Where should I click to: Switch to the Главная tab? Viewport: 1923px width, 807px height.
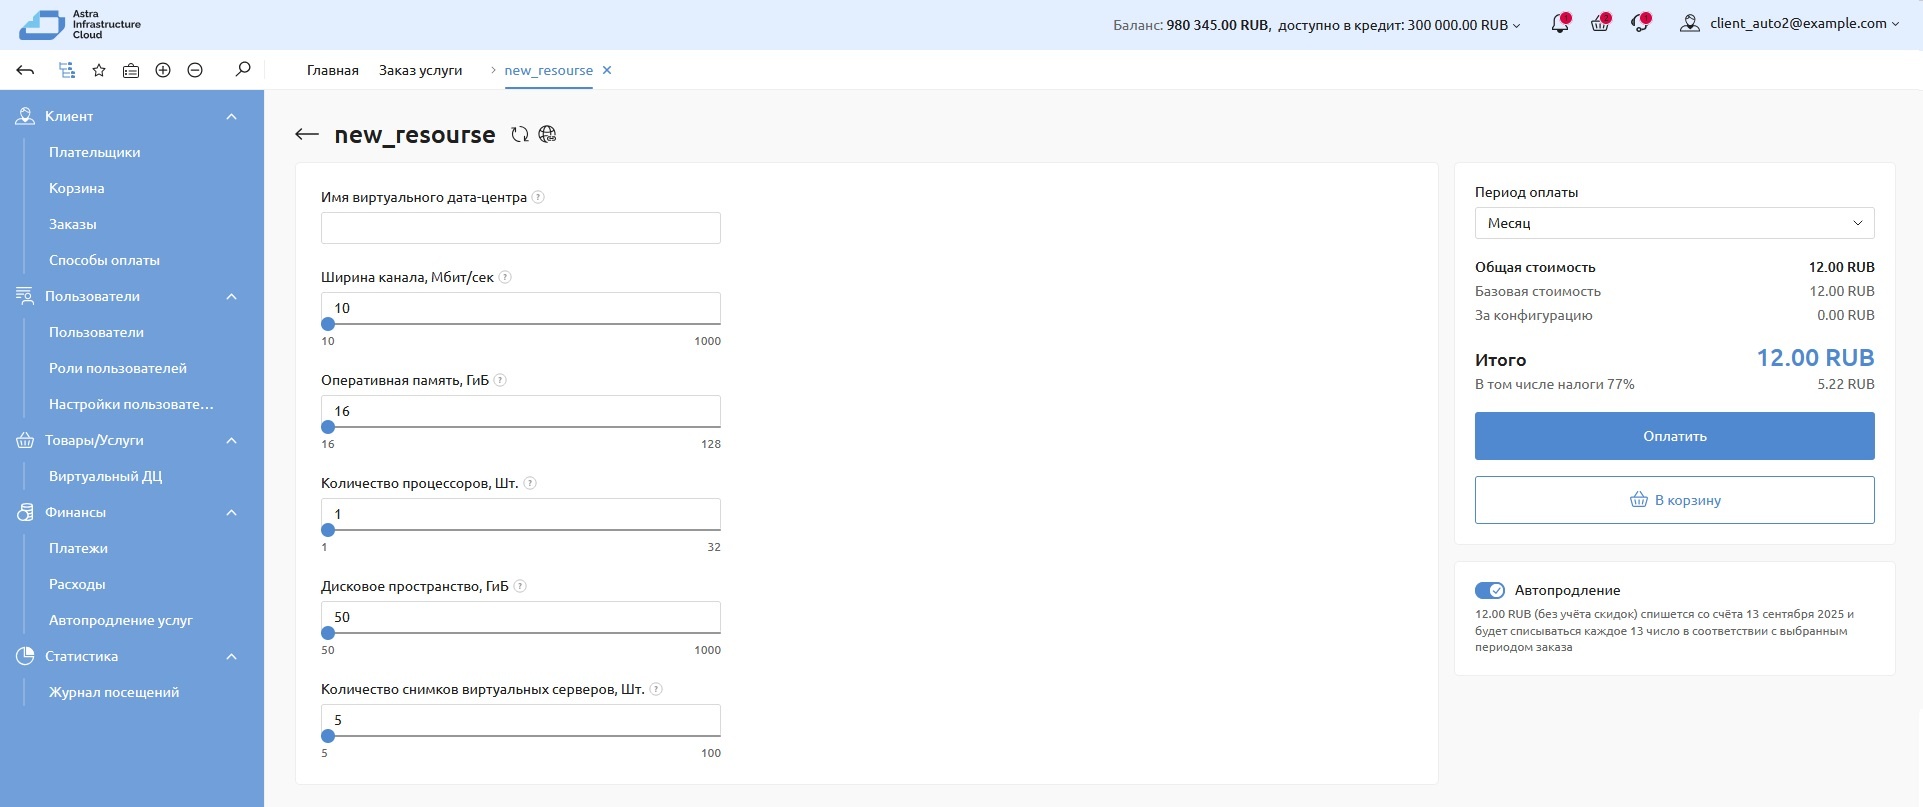pos(332,70)
